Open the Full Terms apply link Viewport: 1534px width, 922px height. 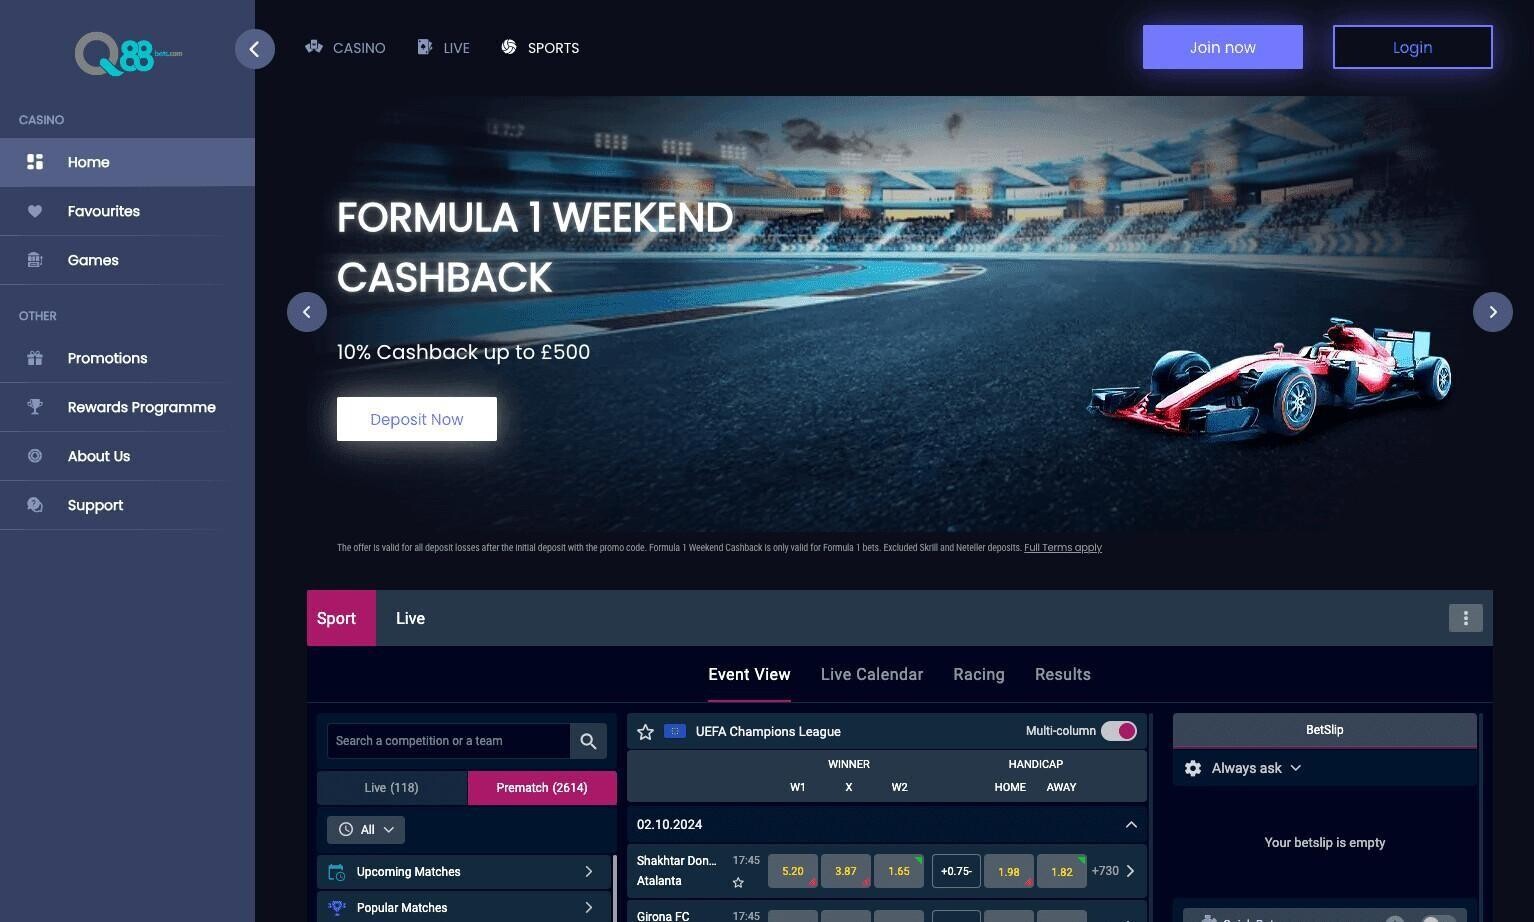1063,548
